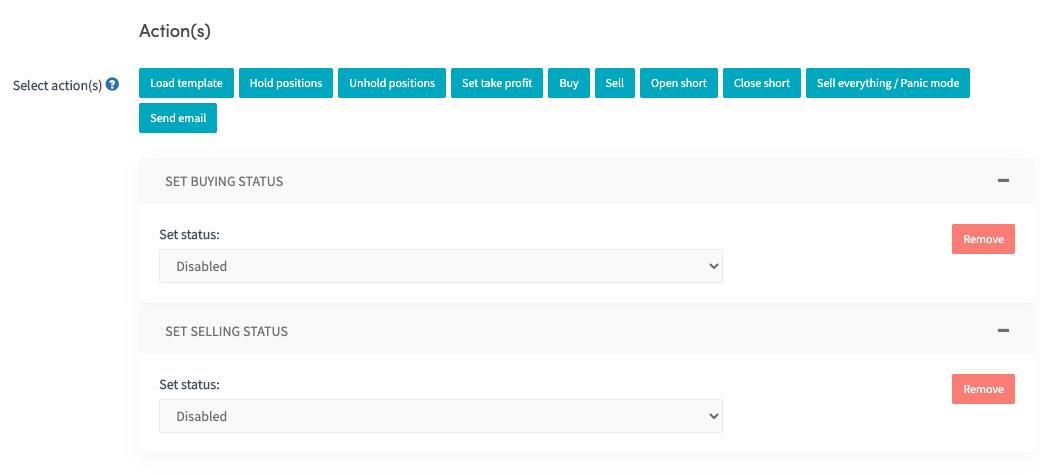
Task: Collapse the Set Buying Status panel
Action: pos(1004,180)
